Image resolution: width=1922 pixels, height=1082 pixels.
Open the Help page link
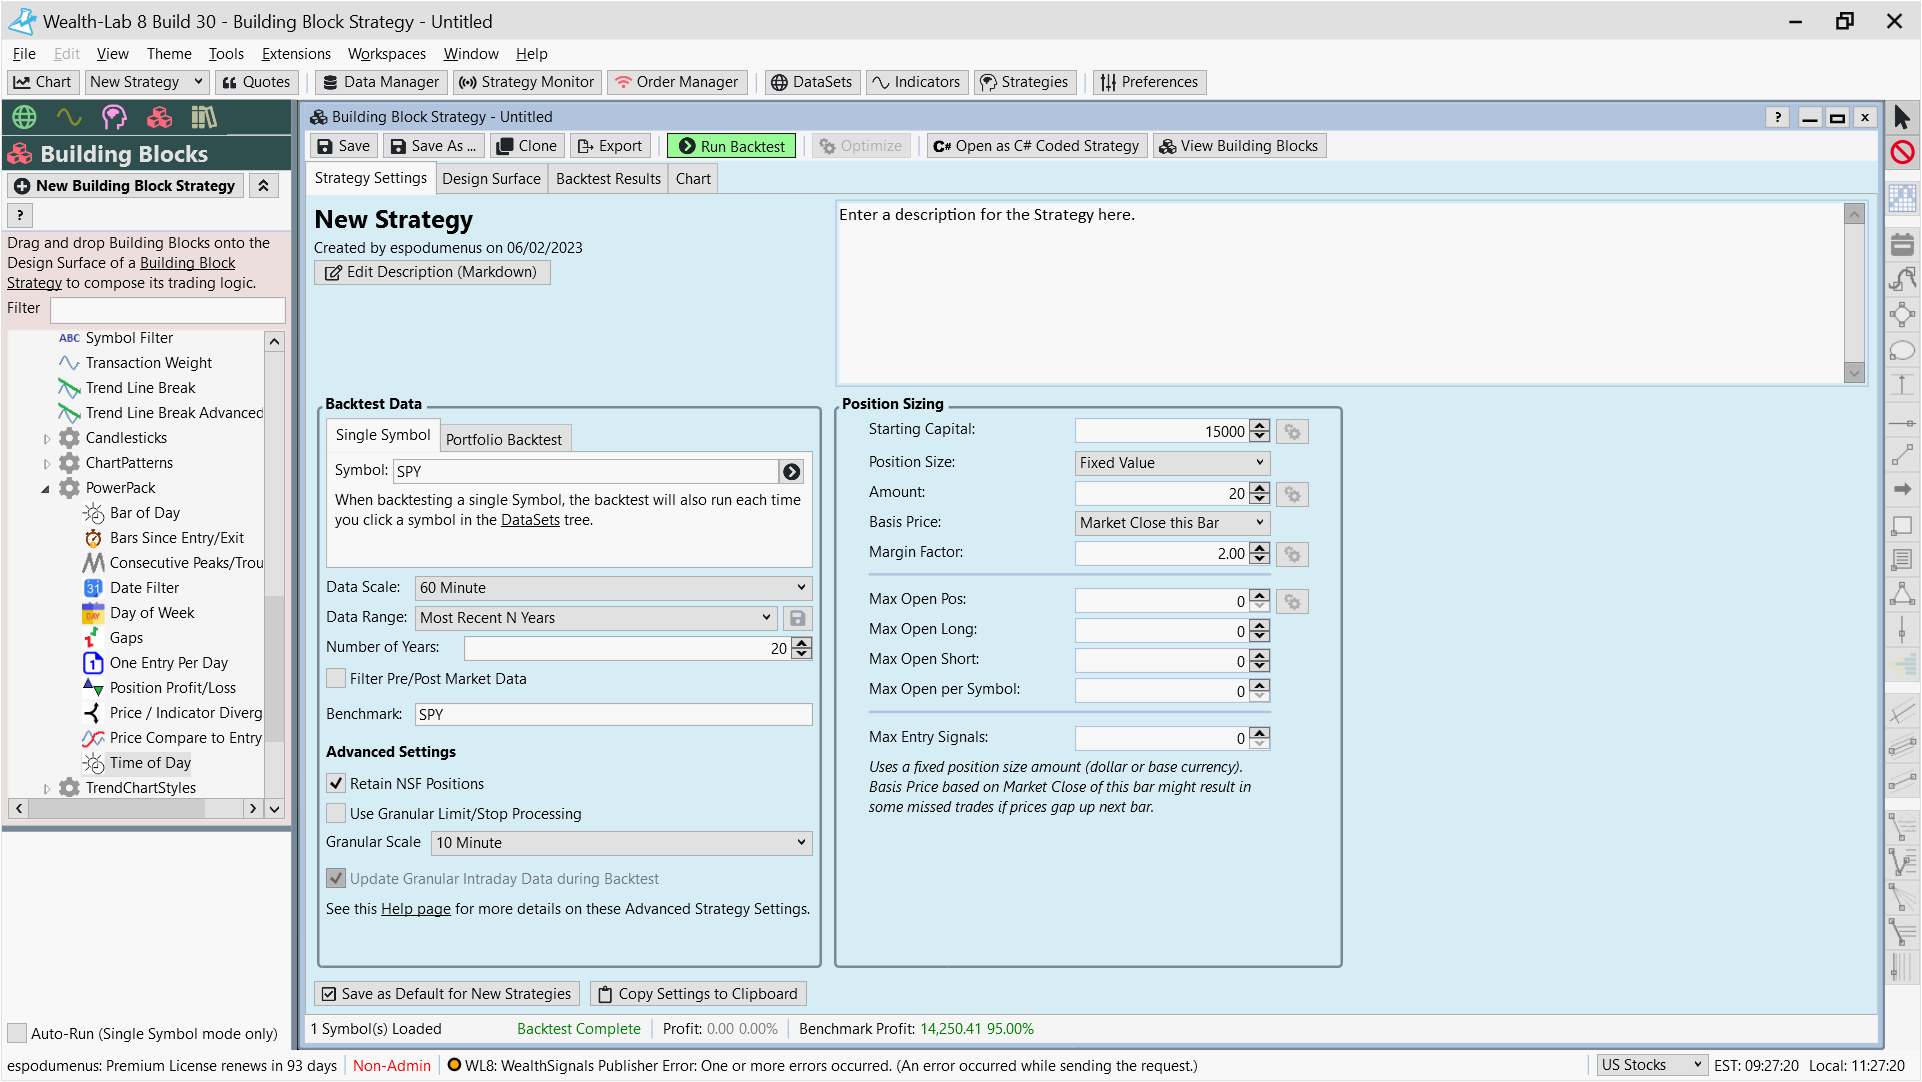point(416,909)
